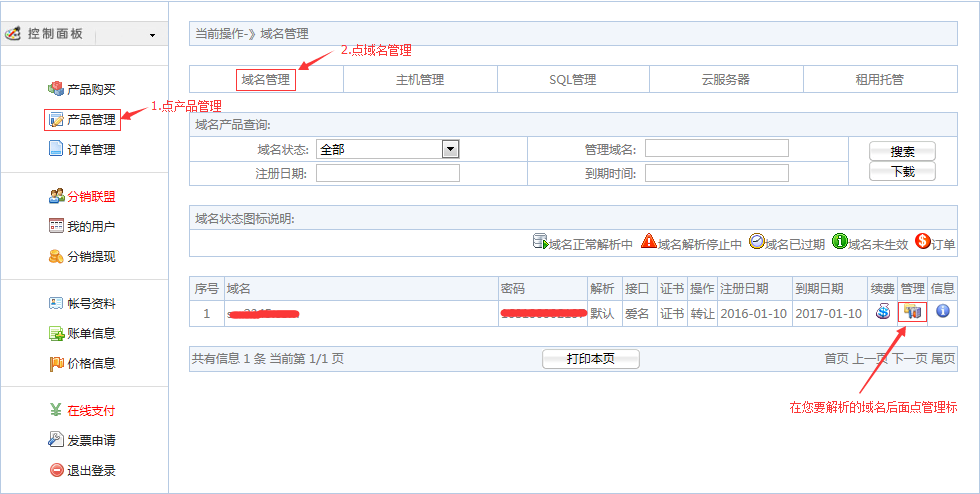Click the 搜索 button

tap(902, 152)
